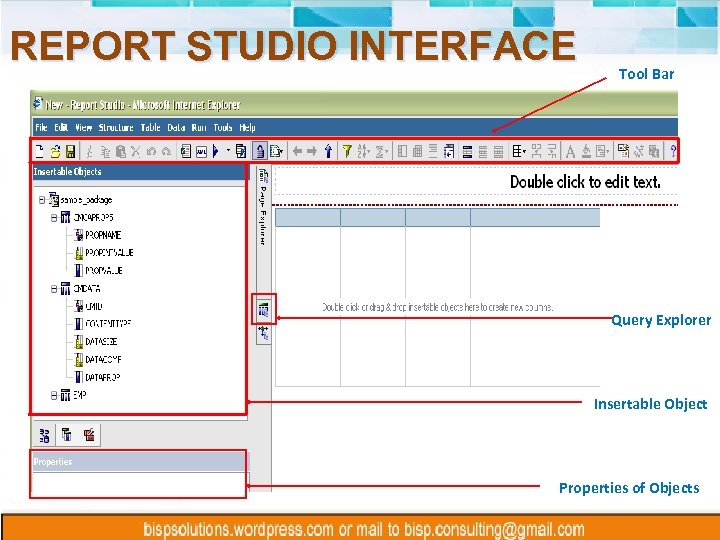Screen dimensions: 720x540
Task: Open the Tools menu
Action: click(x=223, y=128)
